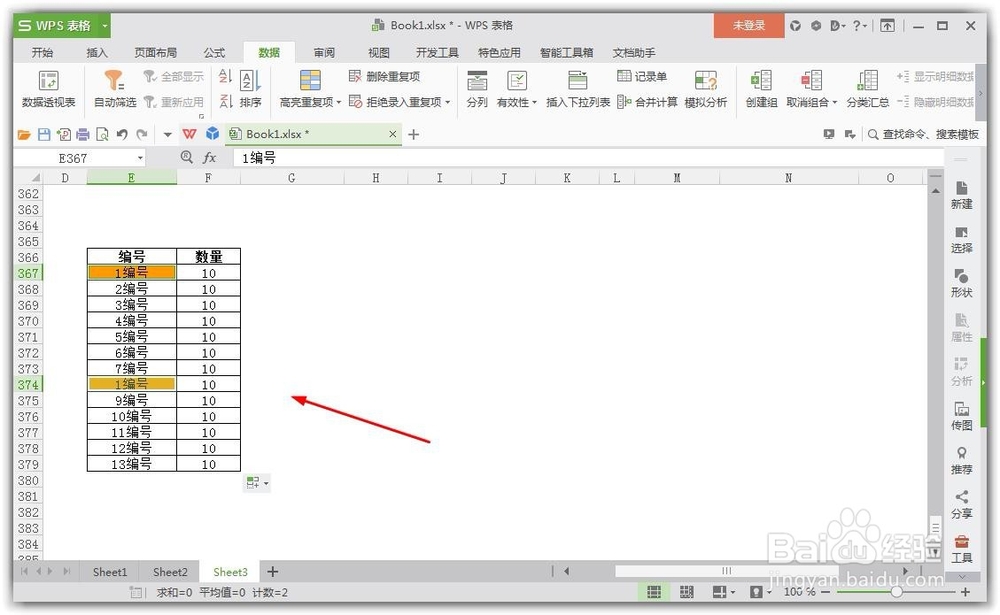
Task: Click the 分类汇总 subtotal icon
Action: [867, 85]
